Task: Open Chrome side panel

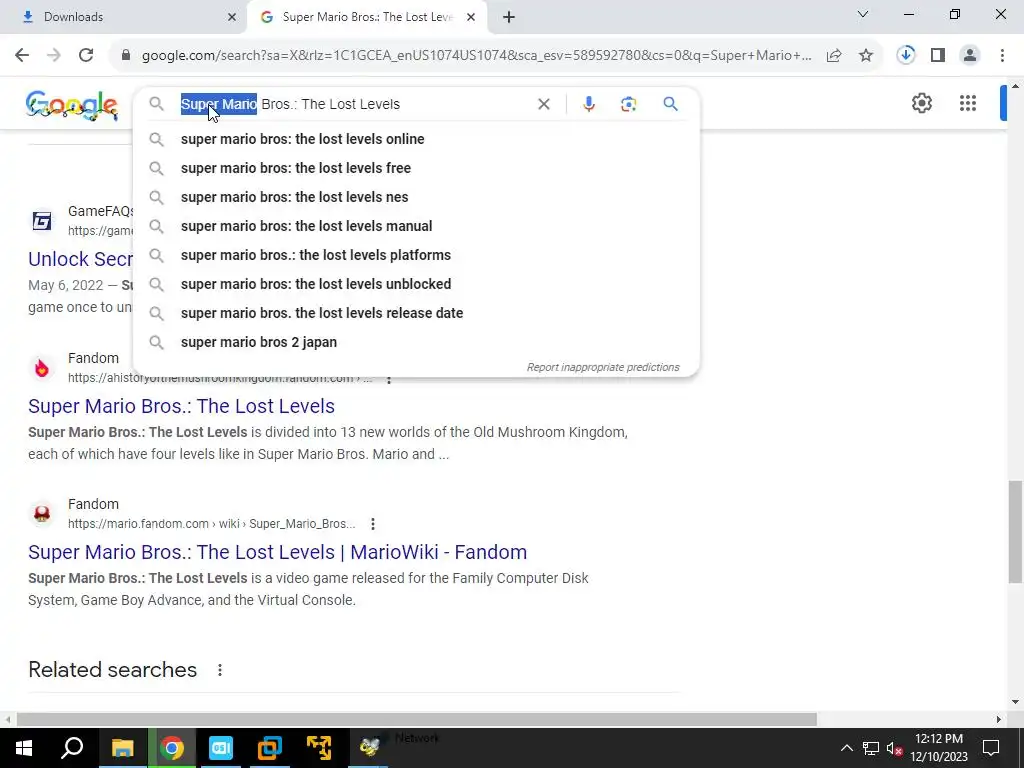Action: coord(938,56)
